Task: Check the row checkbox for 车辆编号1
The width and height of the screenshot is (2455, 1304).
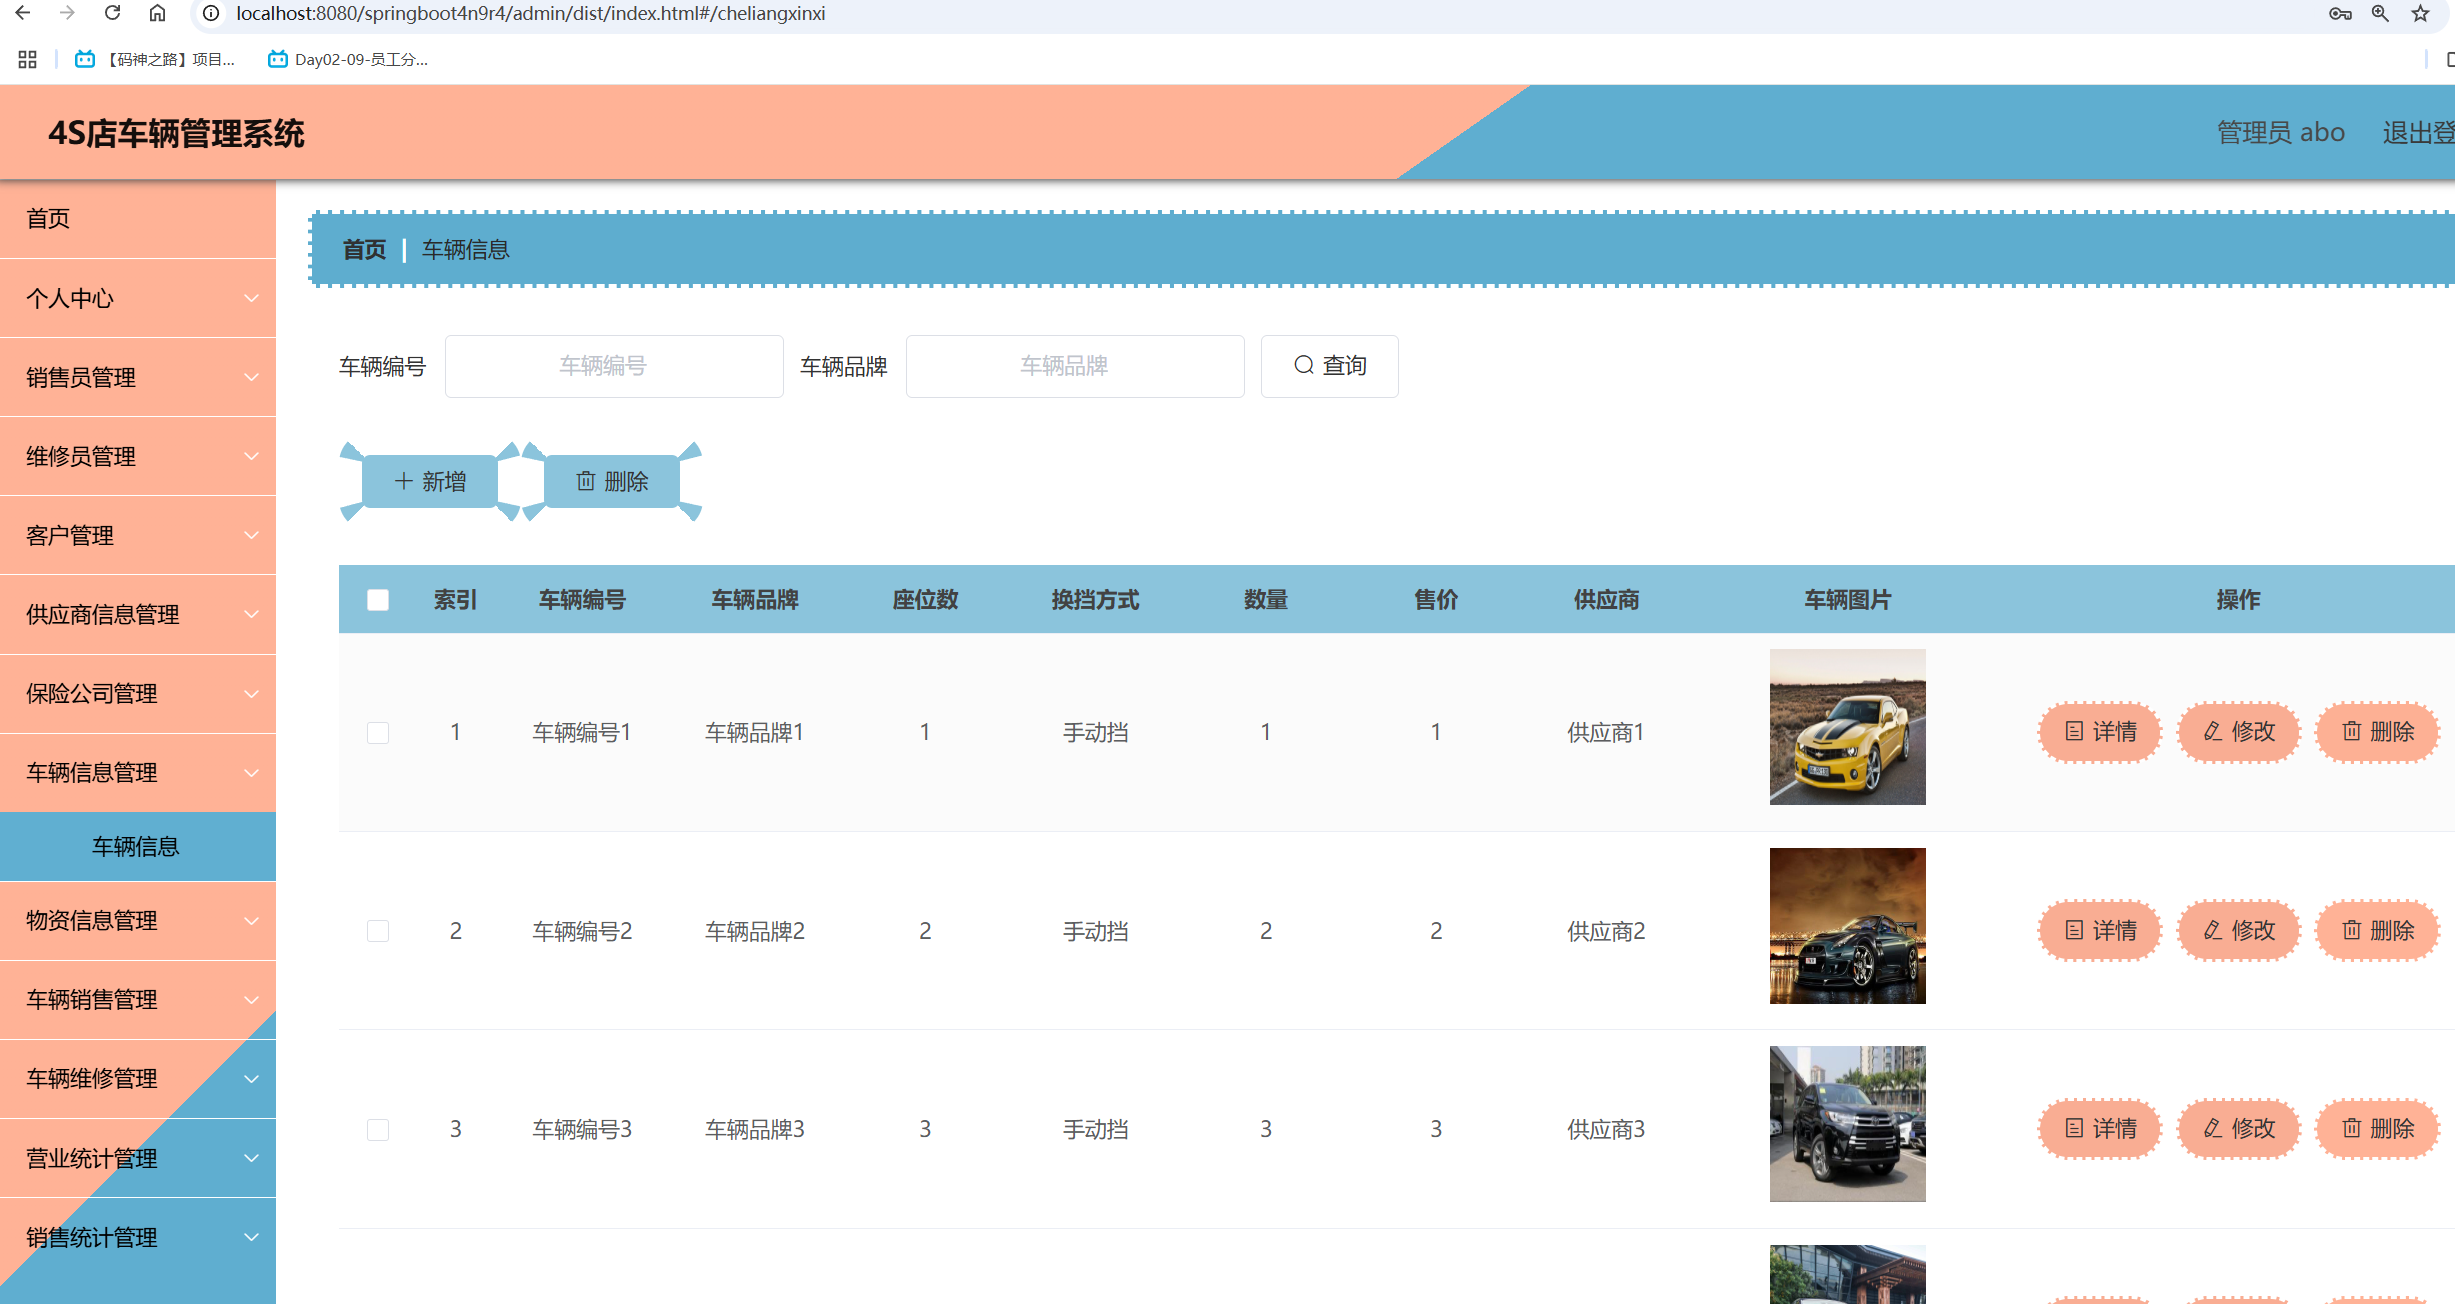Action: tap(378, 732)
